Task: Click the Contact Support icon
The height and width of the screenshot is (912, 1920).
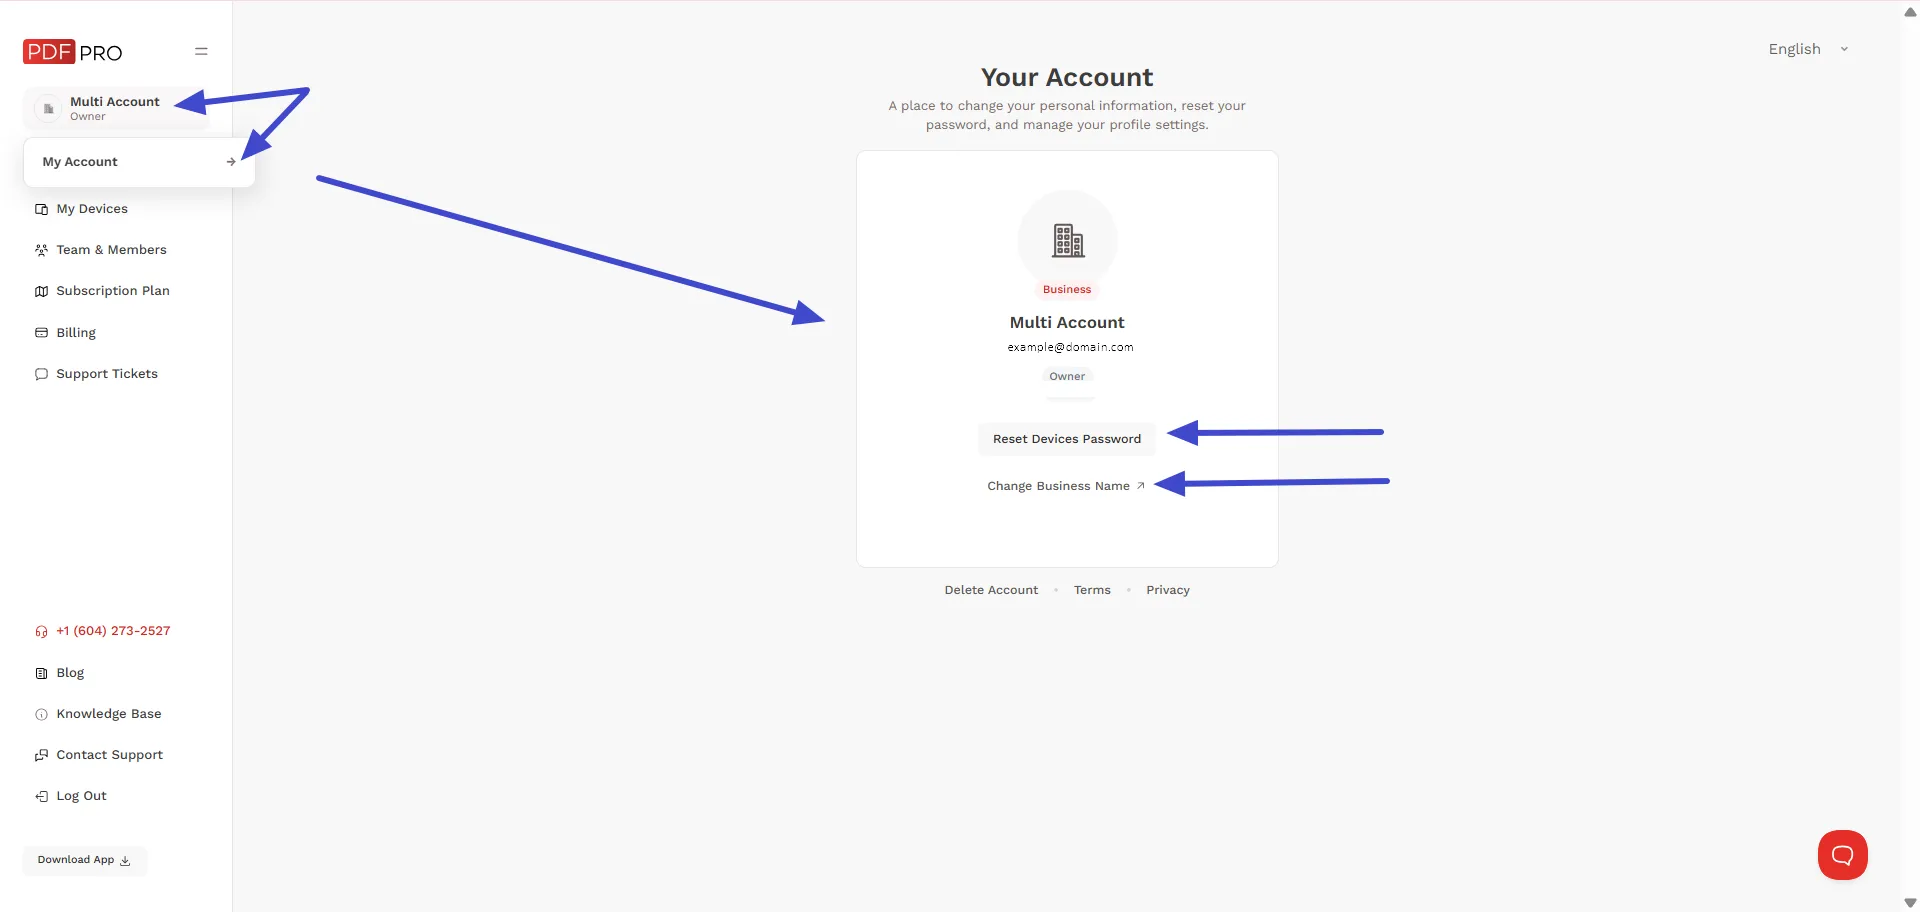Action: tap(41, 755)
